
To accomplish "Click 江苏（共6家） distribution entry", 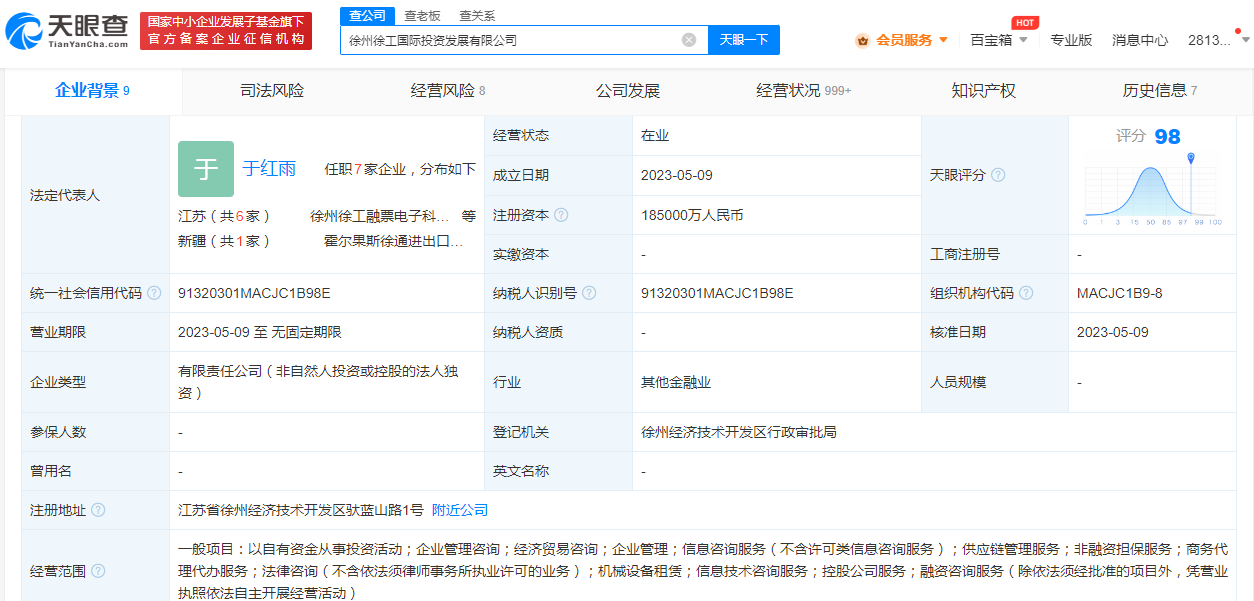I will click(x=224, y=215).
